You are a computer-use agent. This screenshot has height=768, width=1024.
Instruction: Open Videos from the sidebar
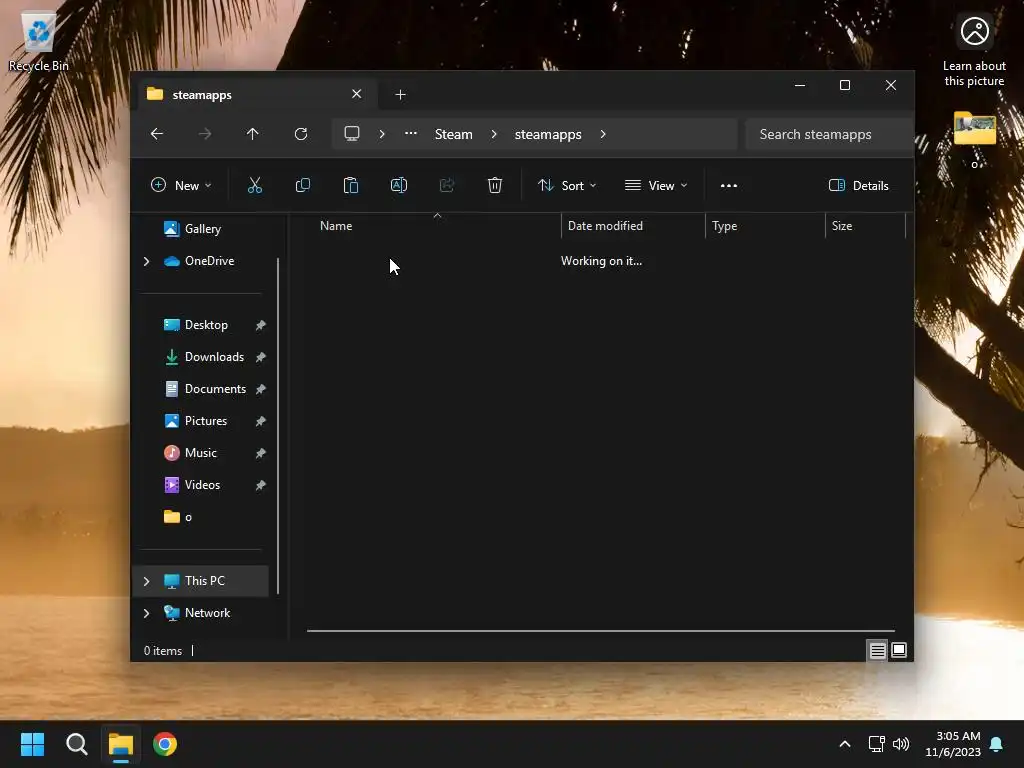[x=201, y=485]
